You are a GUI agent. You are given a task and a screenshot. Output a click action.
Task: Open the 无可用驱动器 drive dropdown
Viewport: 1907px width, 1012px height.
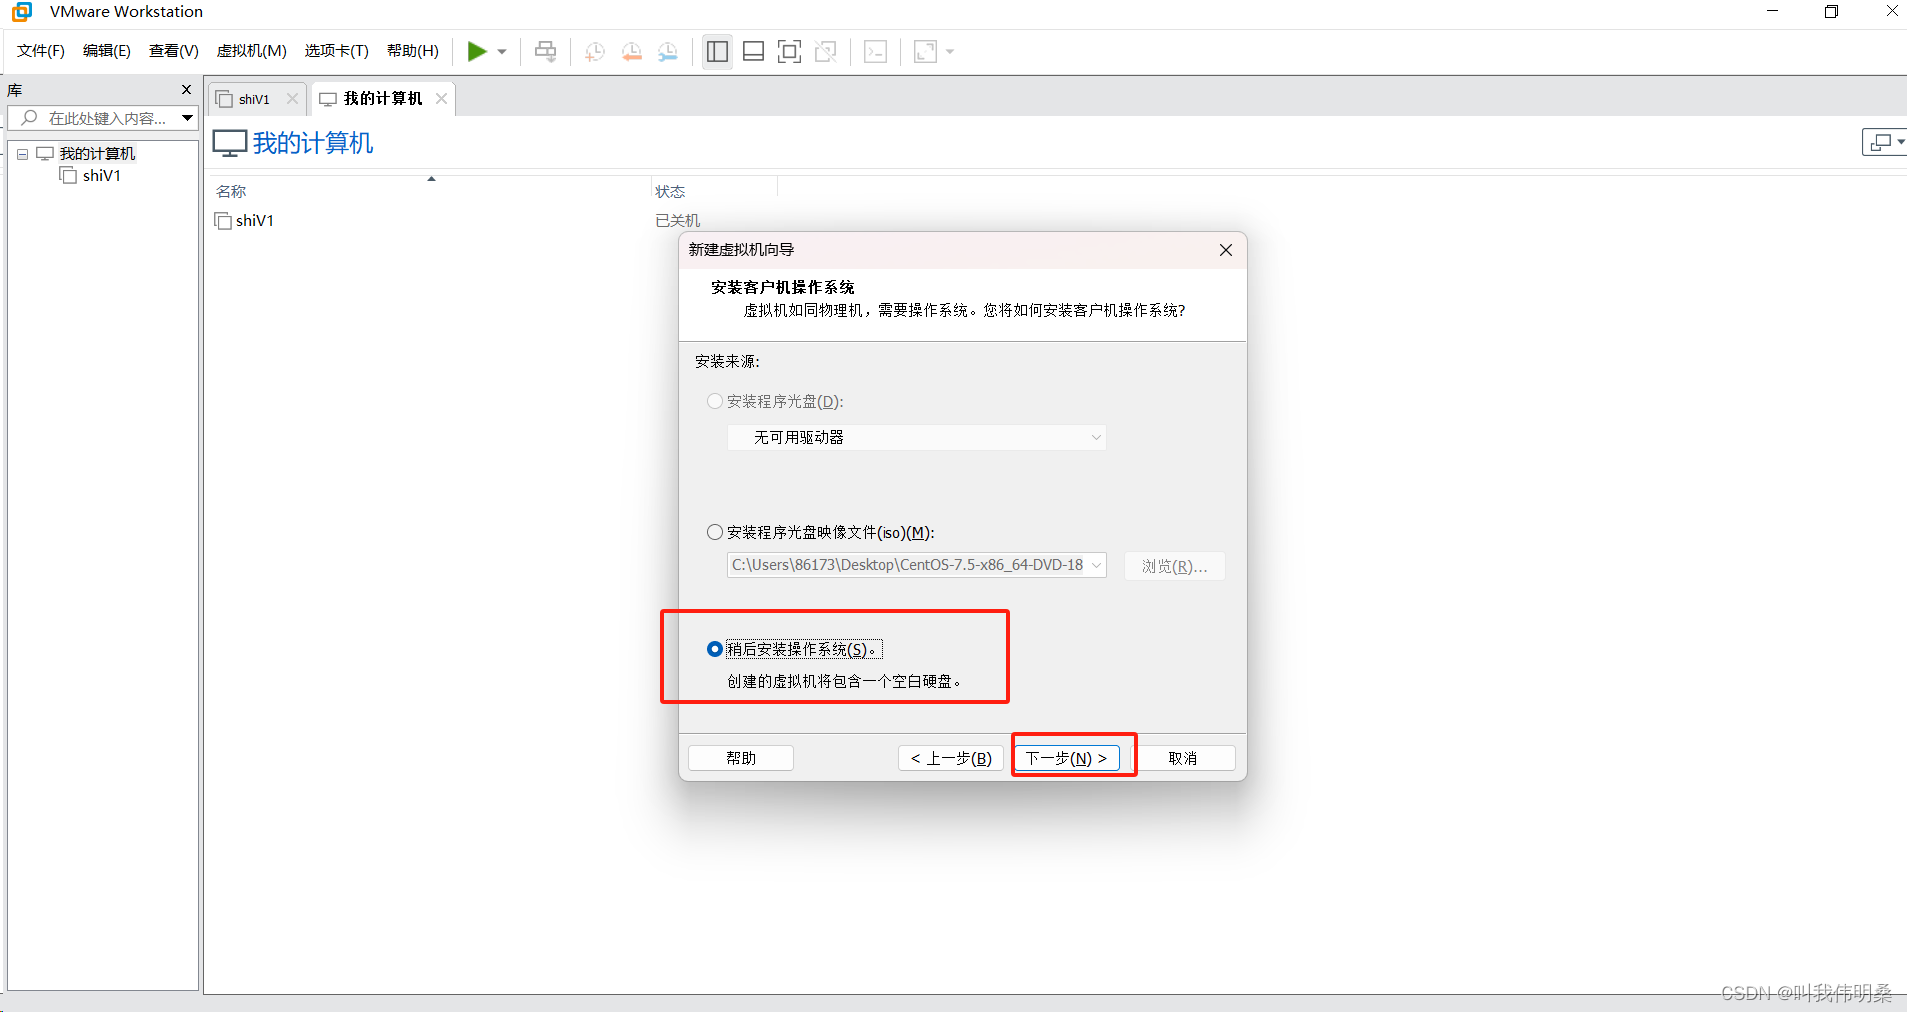pyautogui.click(x=917, y=437)
